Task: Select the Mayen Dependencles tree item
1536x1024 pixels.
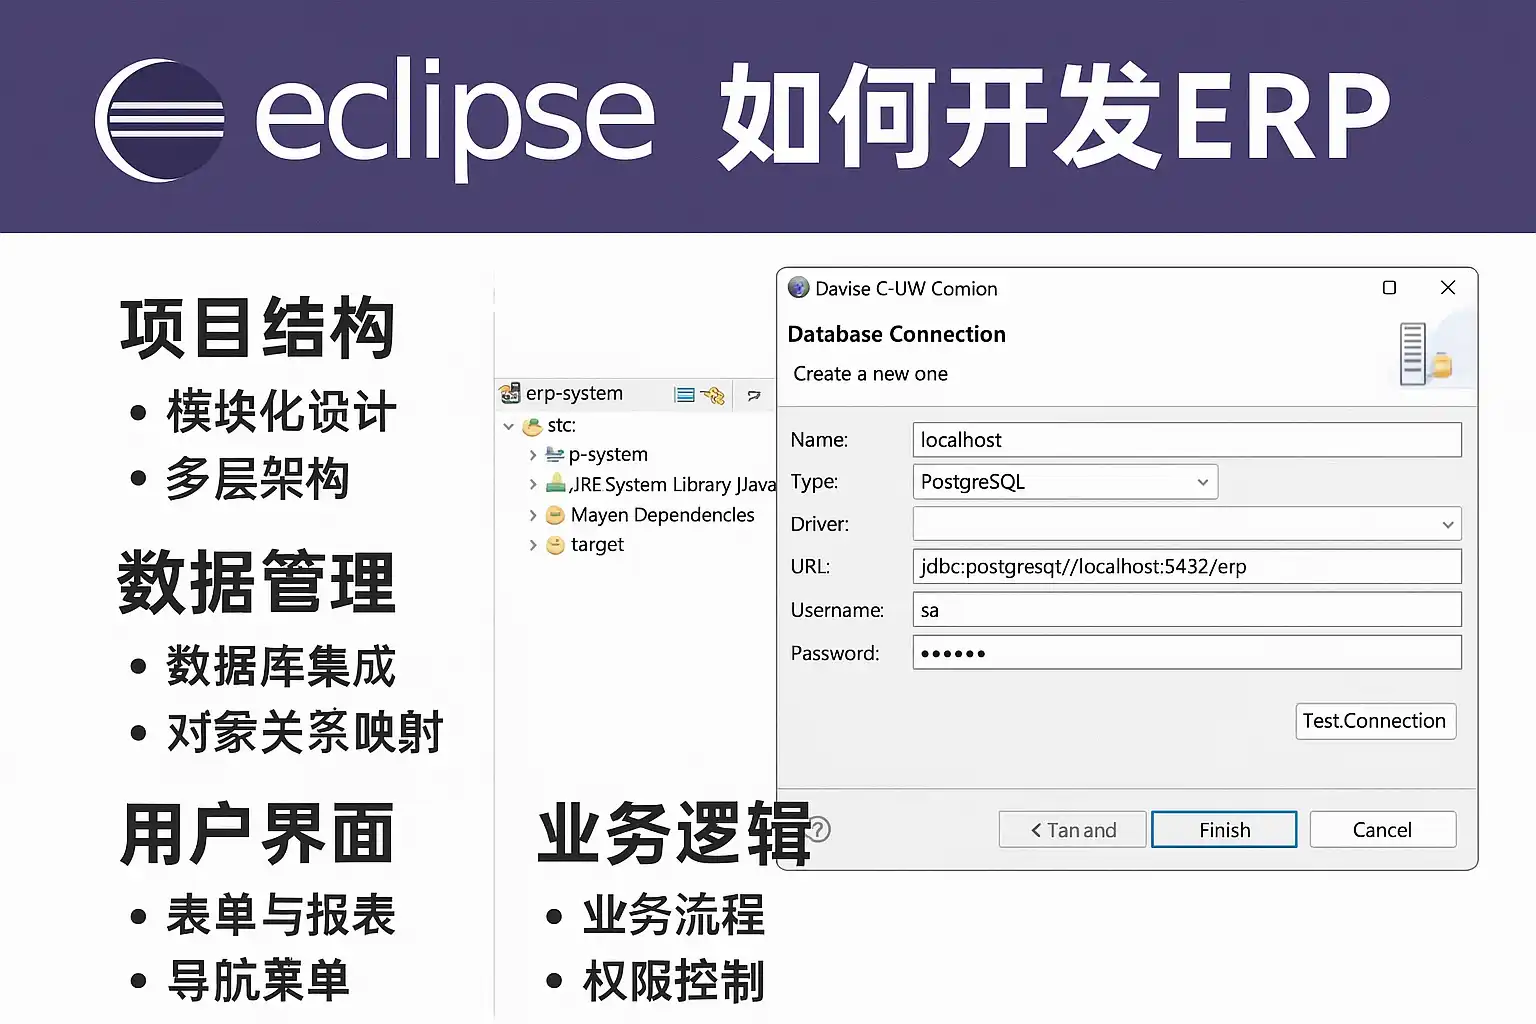Action: tap(662, 515)
